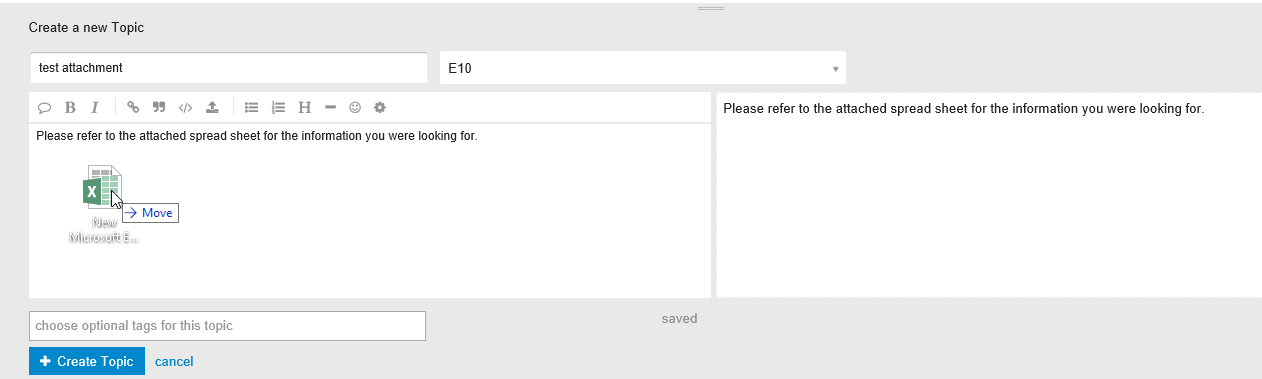Image resolution: width=1262 pixels, height=379 pixels.
Task: Click the cancel link
Action: [174, 362]
